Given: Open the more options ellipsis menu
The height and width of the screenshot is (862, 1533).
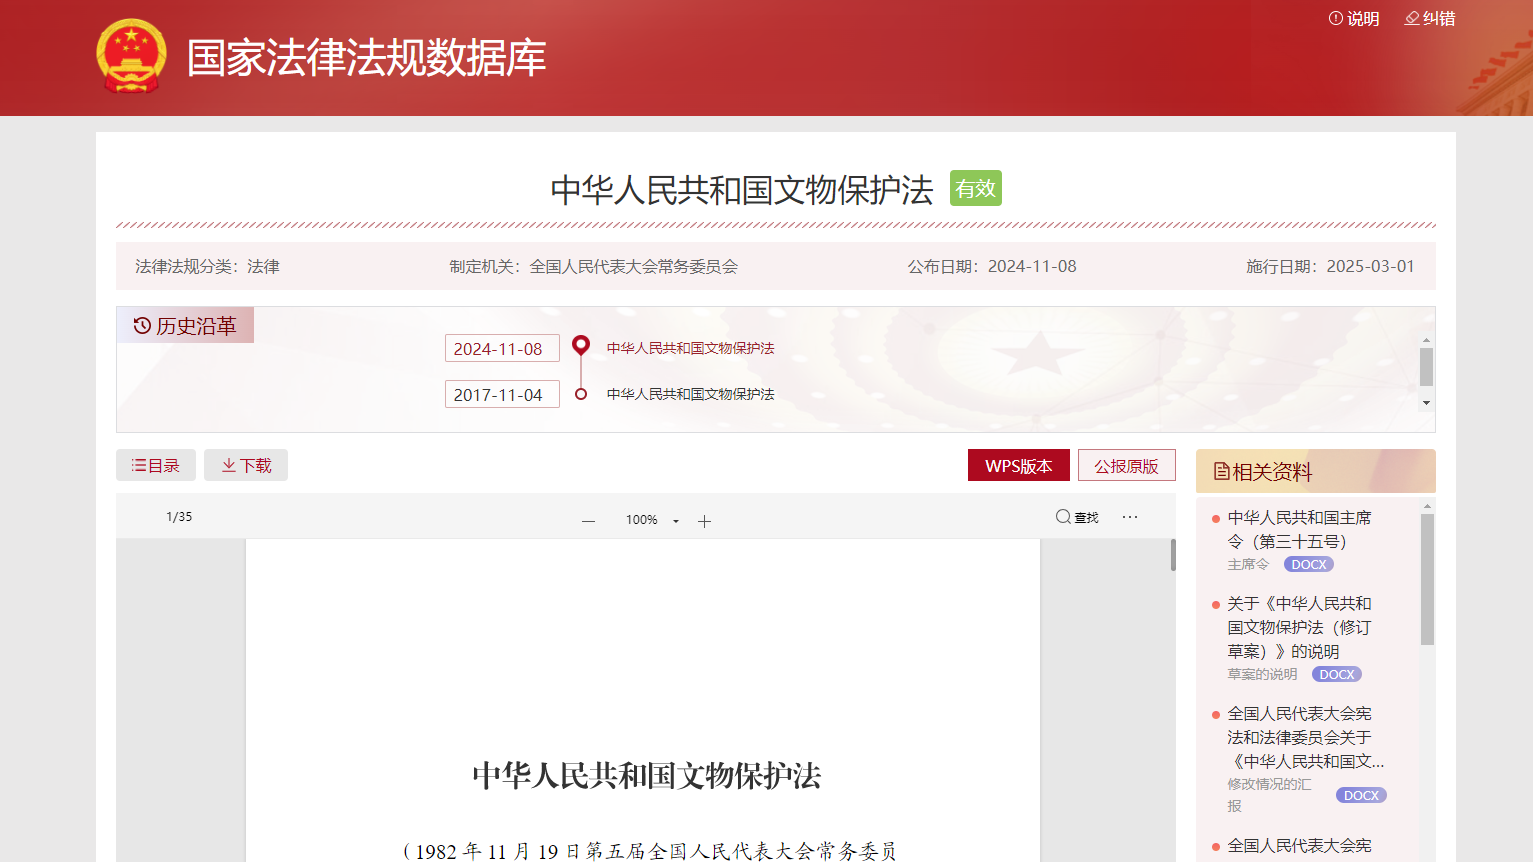Looking at the screenshot, I should [x=1130, y=517].
